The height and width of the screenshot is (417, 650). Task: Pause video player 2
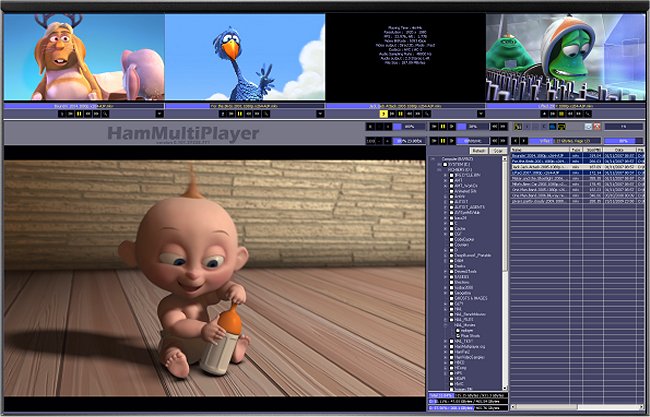[240, 114]
